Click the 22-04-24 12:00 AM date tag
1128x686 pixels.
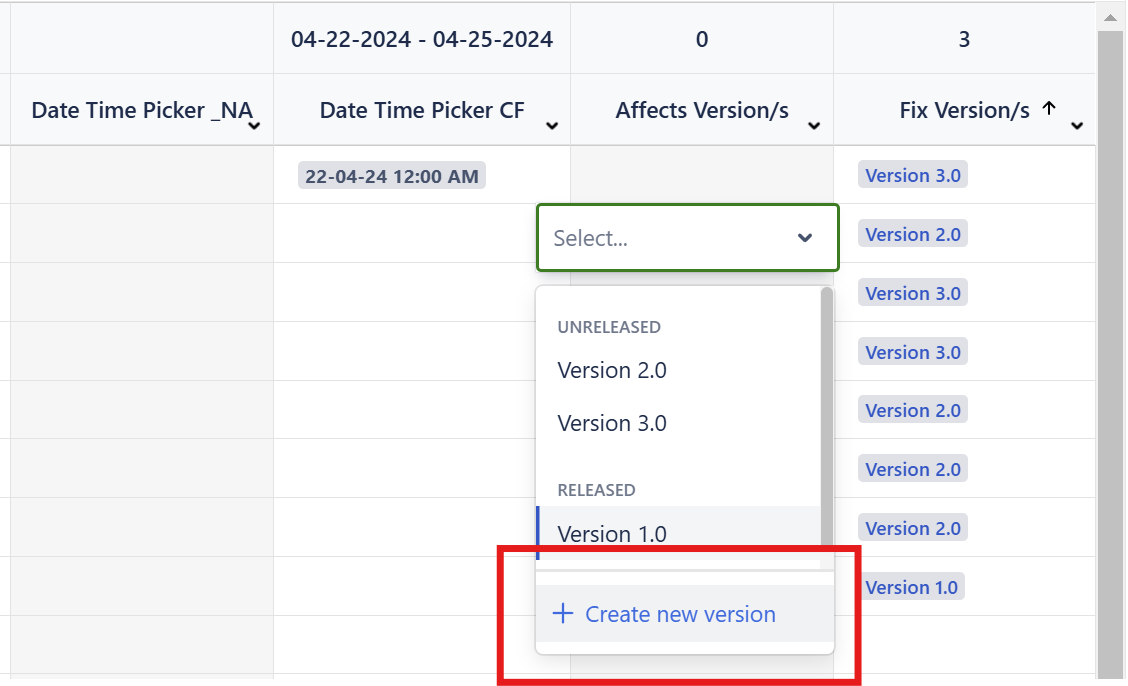click(x=392, y=177)
